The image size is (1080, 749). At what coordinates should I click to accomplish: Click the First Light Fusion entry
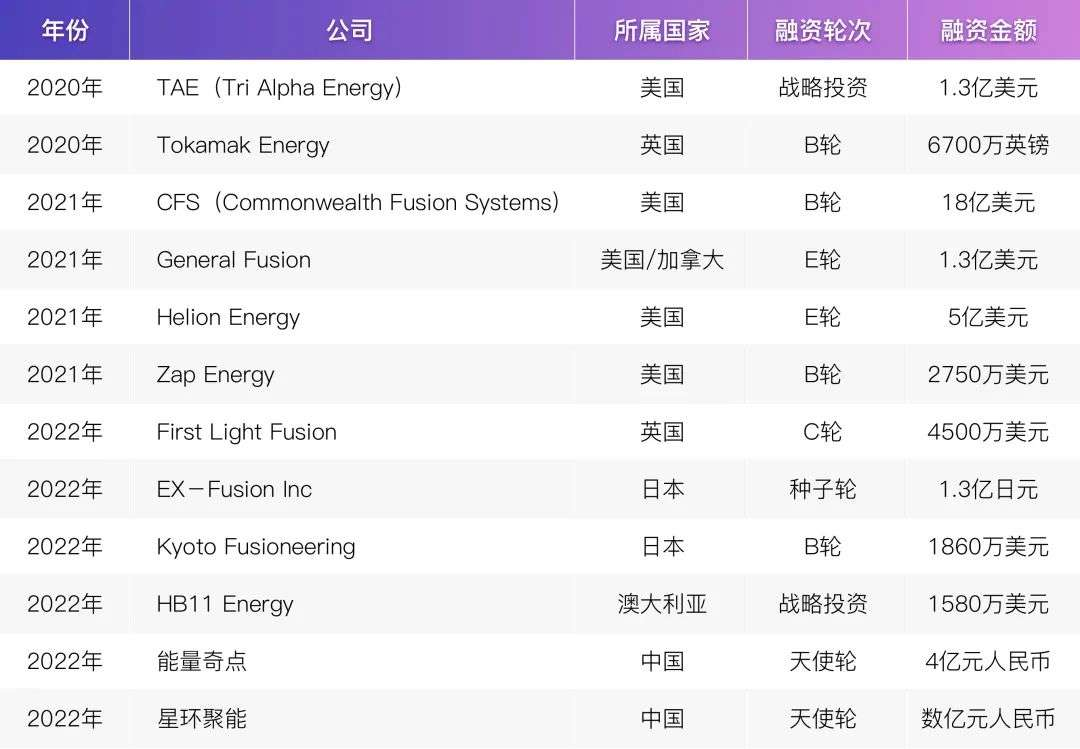[247, 432]
